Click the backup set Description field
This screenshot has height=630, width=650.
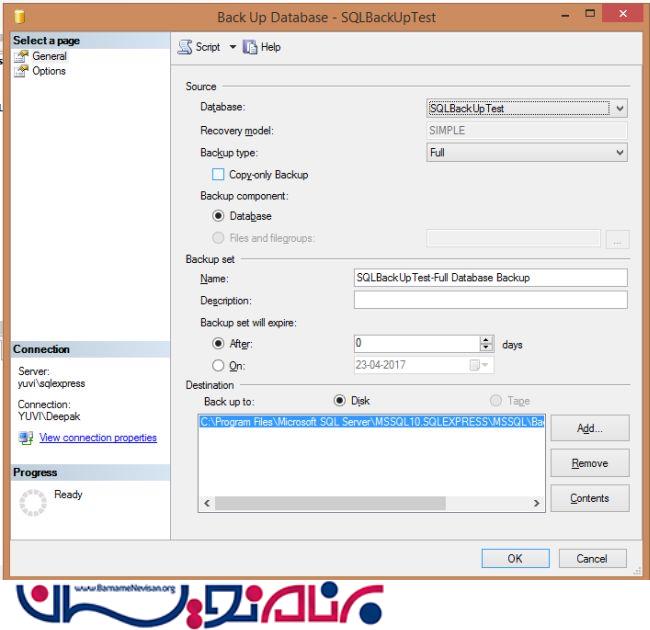[x=490, y=300]
